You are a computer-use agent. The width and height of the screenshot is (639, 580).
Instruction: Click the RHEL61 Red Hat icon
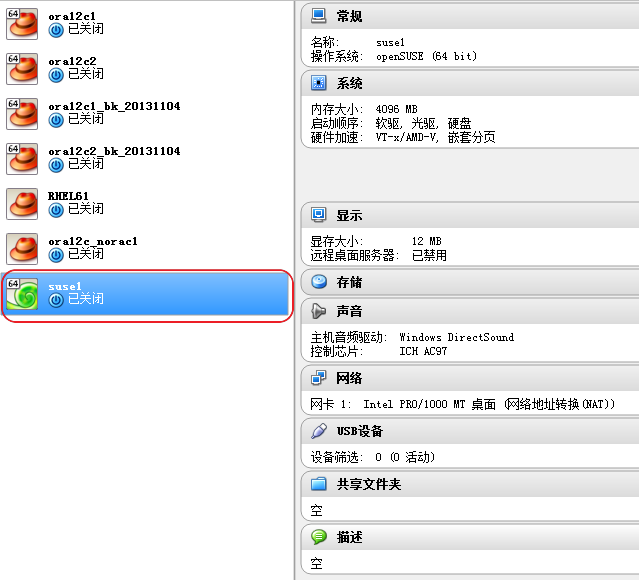tap(22, 204)
